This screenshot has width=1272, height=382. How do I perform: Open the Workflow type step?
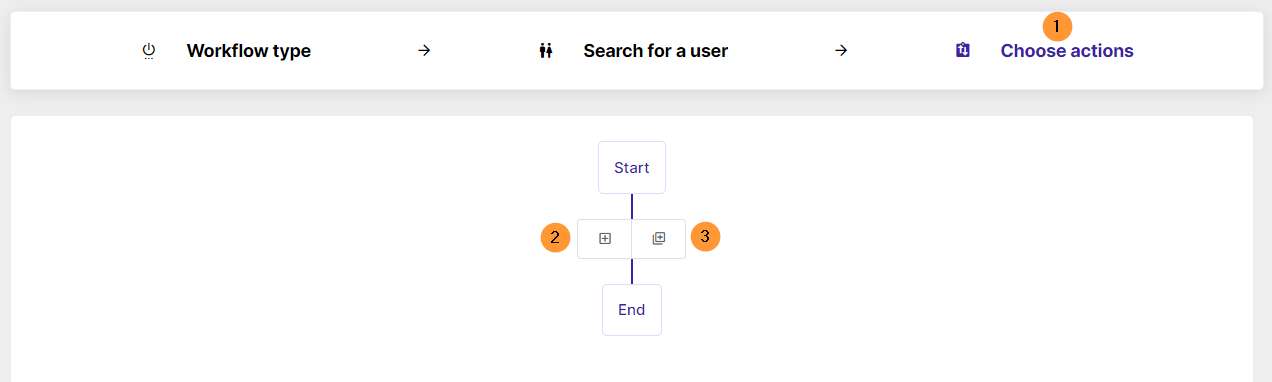[249, 51]
